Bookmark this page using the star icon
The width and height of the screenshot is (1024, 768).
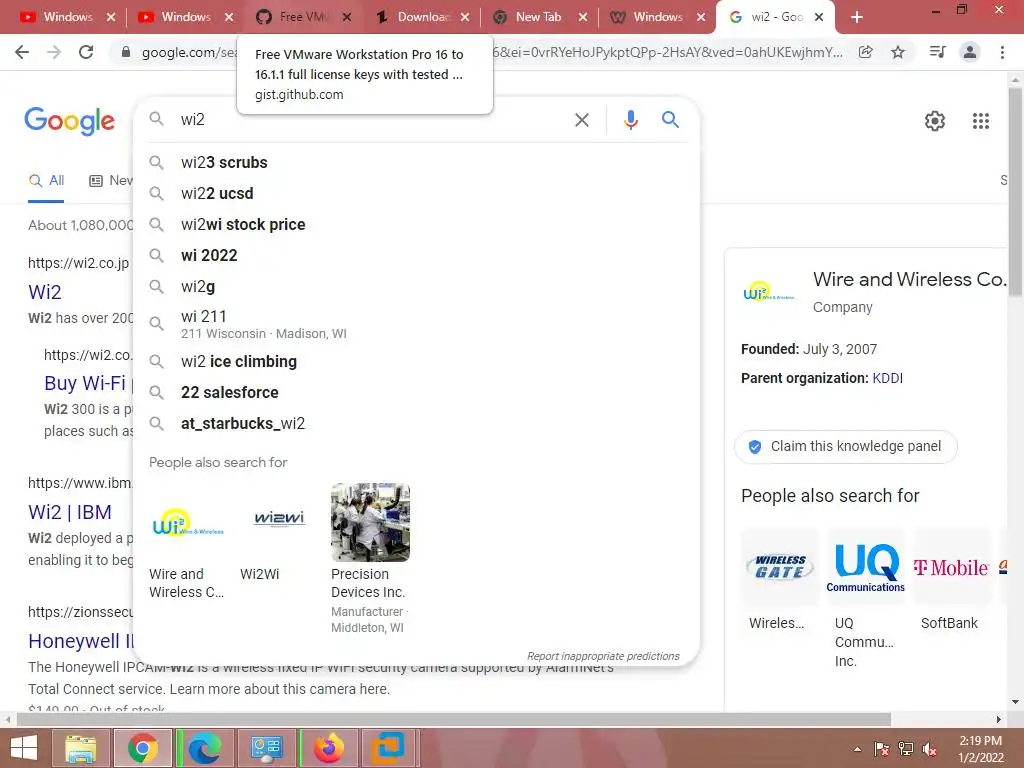click(898, 52)
